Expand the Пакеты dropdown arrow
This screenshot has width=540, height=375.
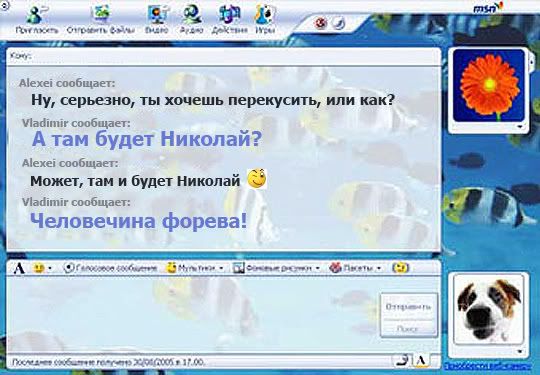[379, 268]
